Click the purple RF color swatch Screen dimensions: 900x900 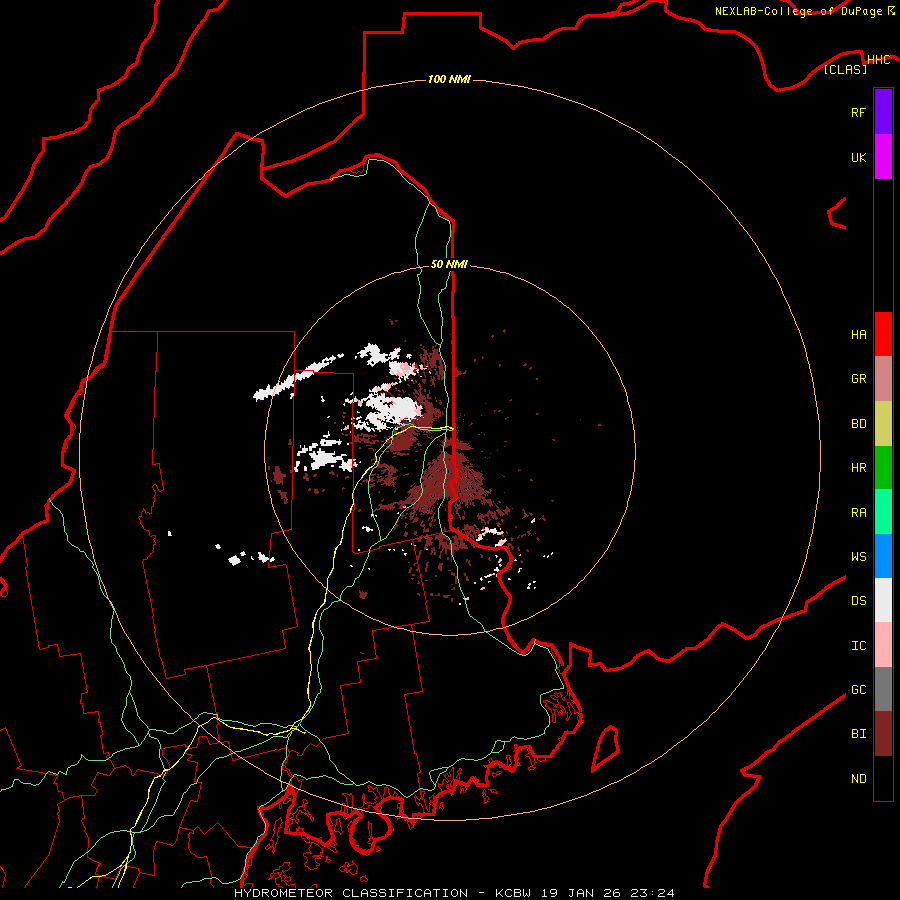tap(883, 111)
